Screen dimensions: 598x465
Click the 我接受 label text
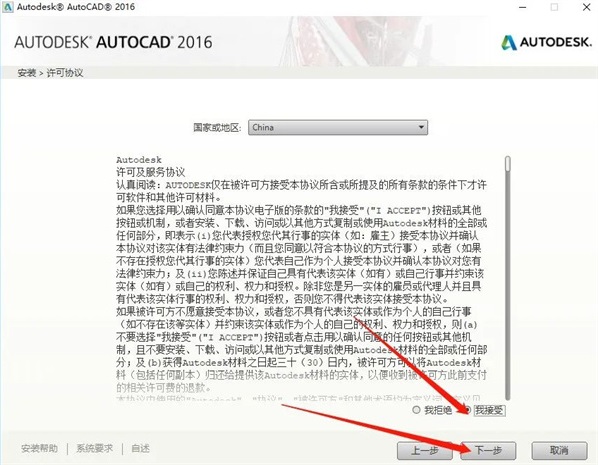pyautogui.click(x=489, y=410)
